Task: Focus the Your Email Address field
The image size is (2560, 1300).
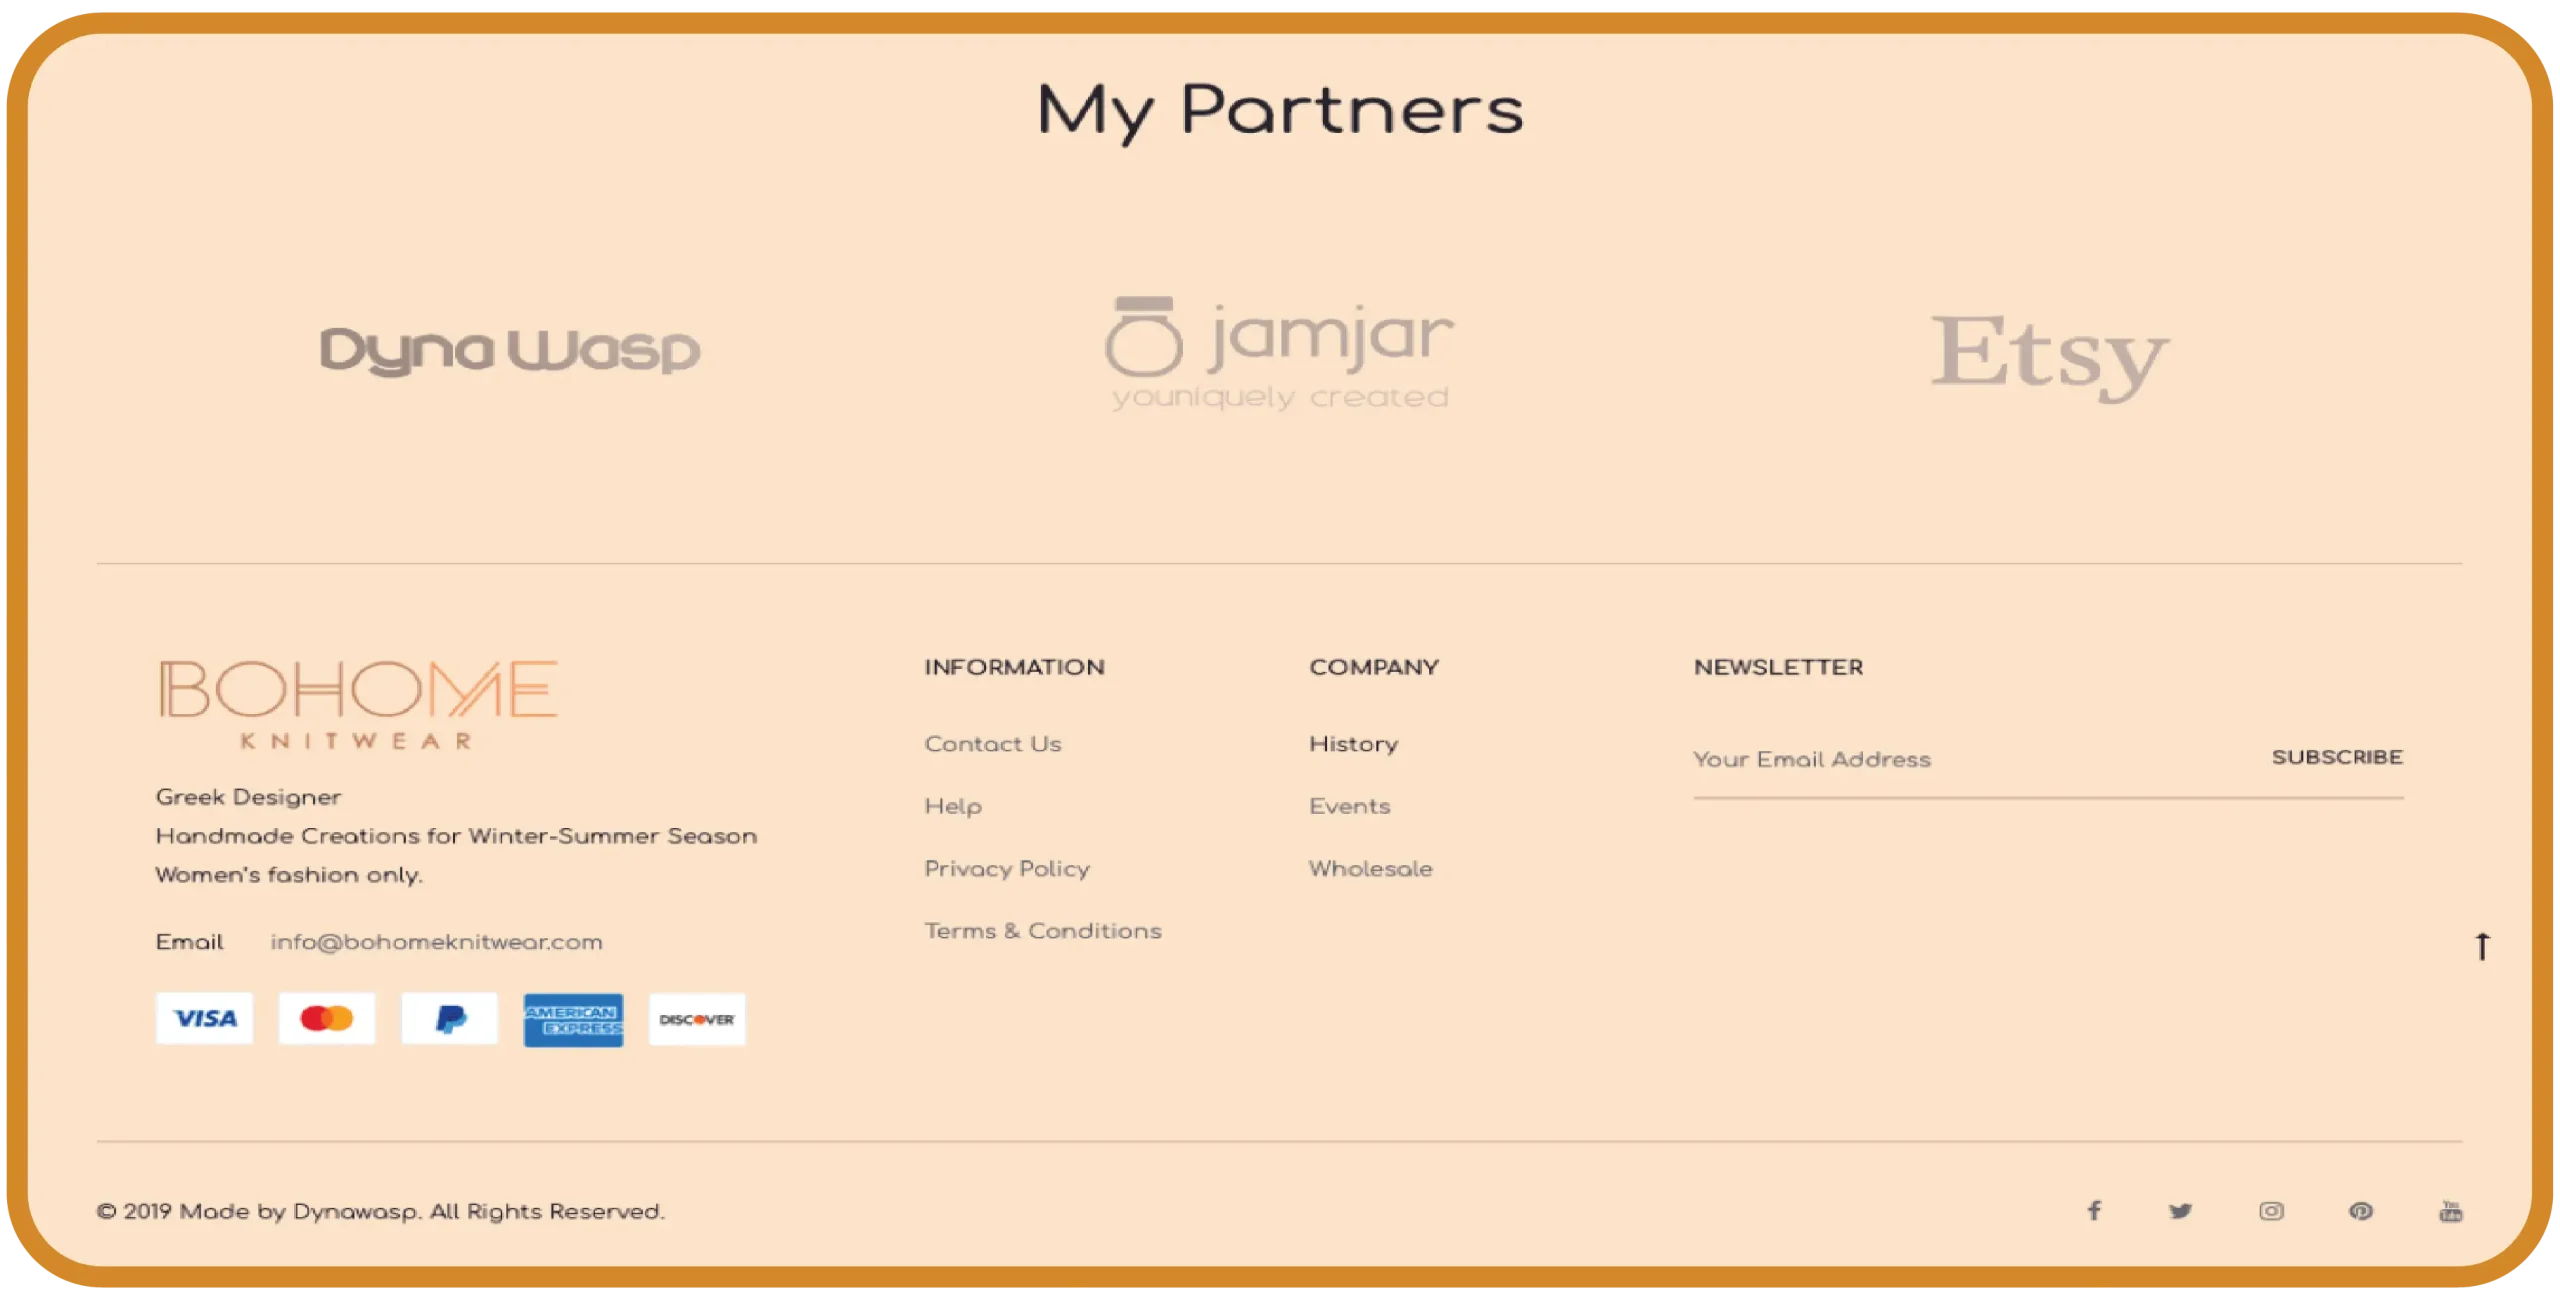Action: coord(1970,759)
